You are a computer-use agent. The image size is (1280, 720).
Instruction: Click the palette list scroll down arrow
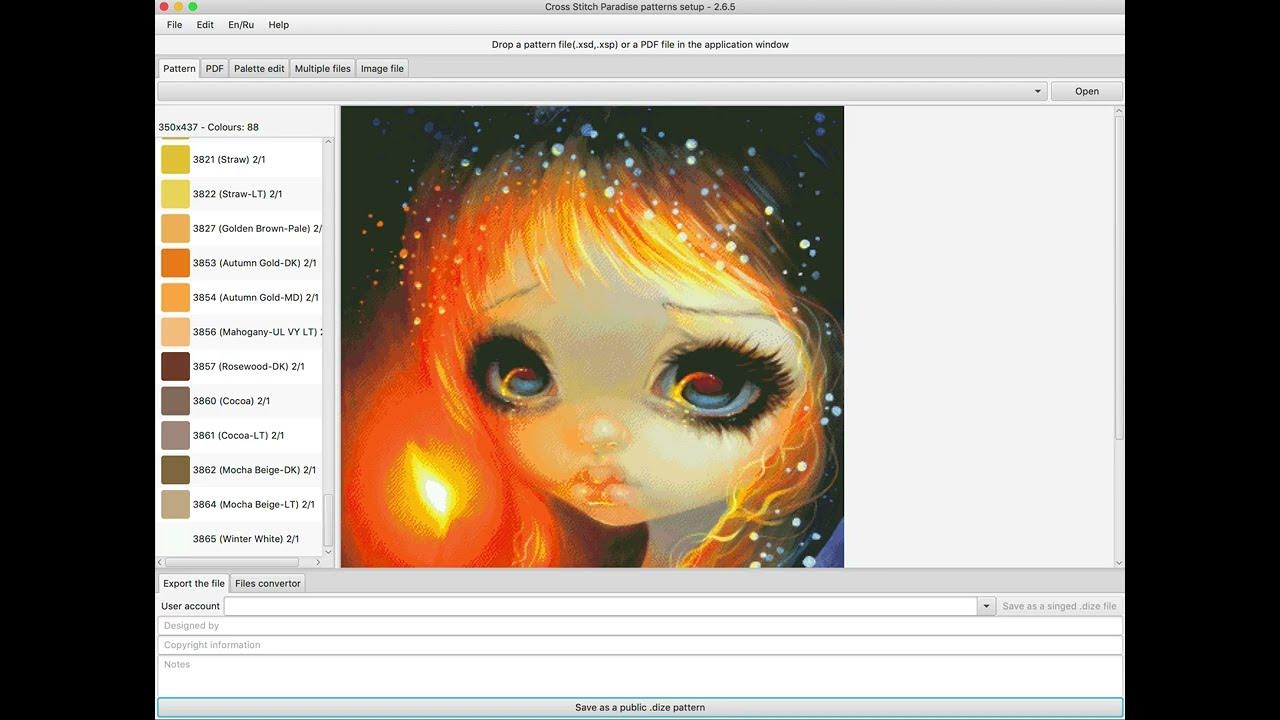(328, 551)
